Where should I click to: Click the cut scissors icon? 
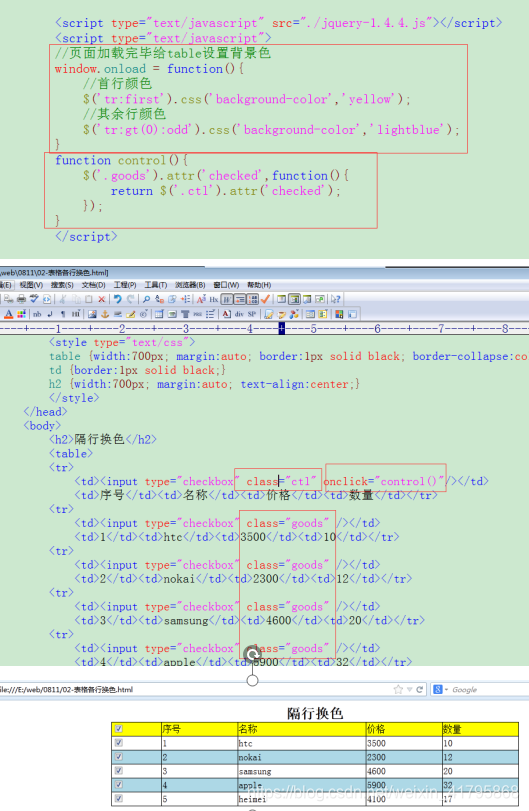tap(63, 299)
